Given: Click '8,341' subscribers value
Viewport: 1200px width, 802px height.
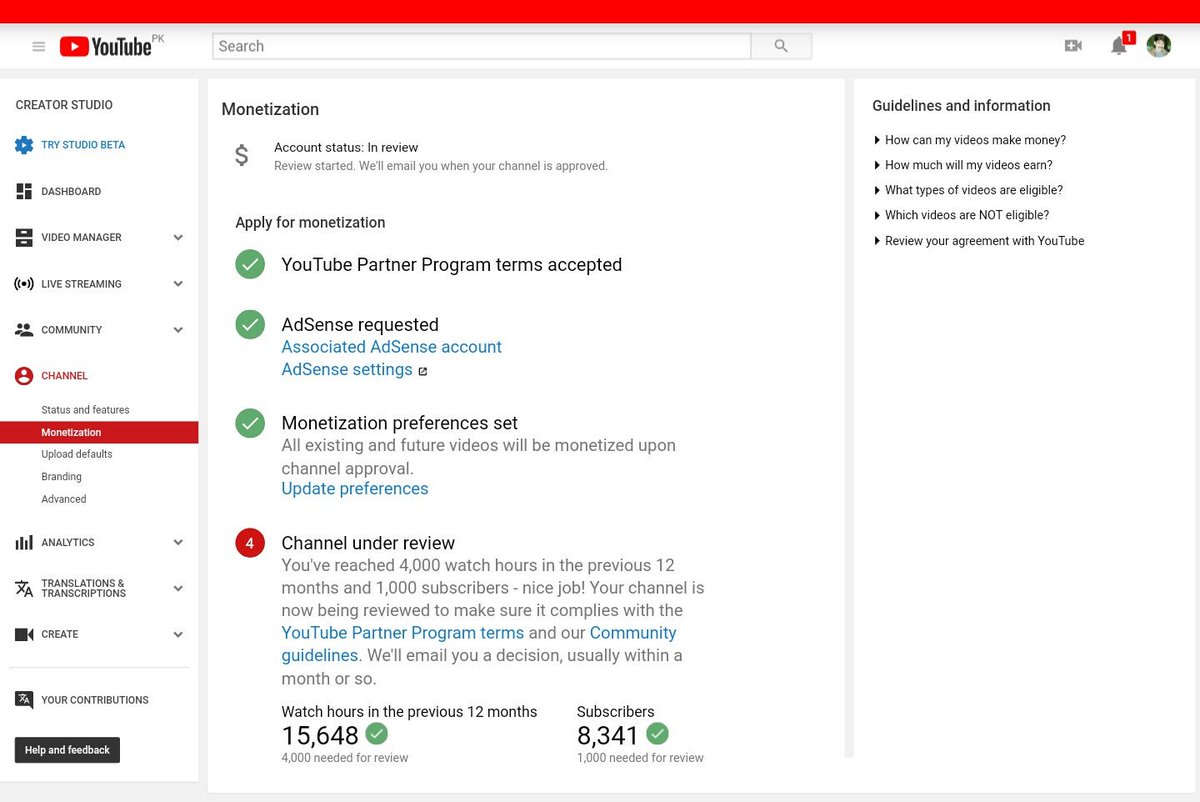Looking at the screenshot, I should 608,736.
